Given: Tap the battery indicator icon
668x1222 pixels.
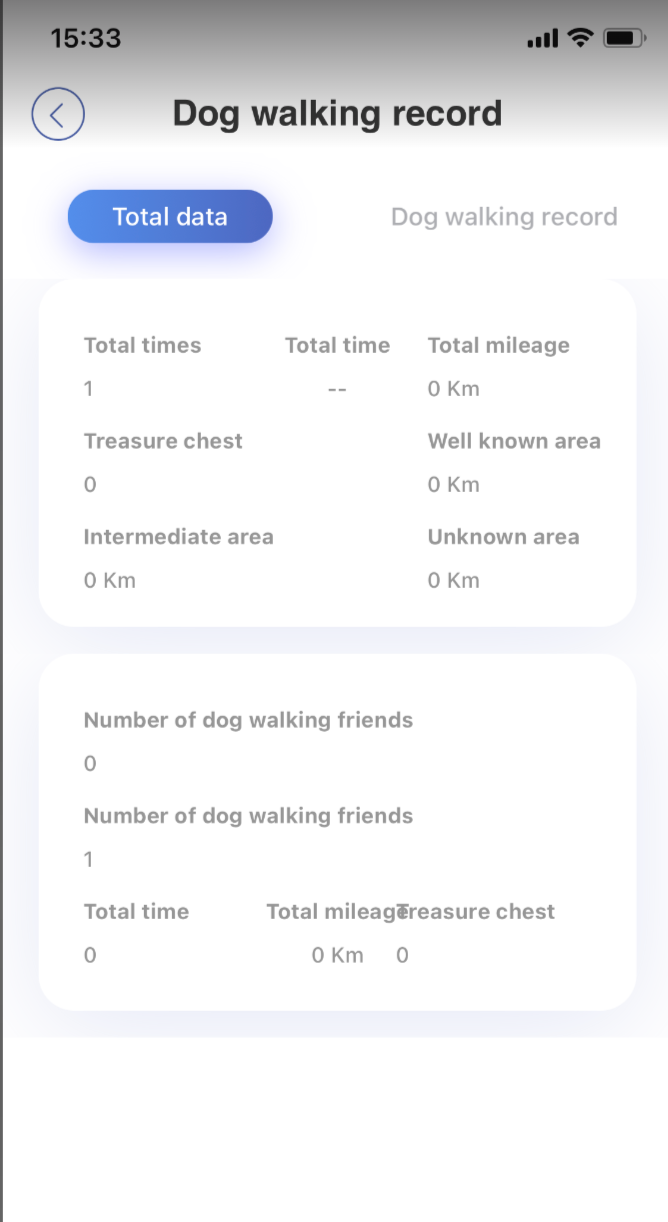Looking at the screenshot, I should tap(625, 39).
